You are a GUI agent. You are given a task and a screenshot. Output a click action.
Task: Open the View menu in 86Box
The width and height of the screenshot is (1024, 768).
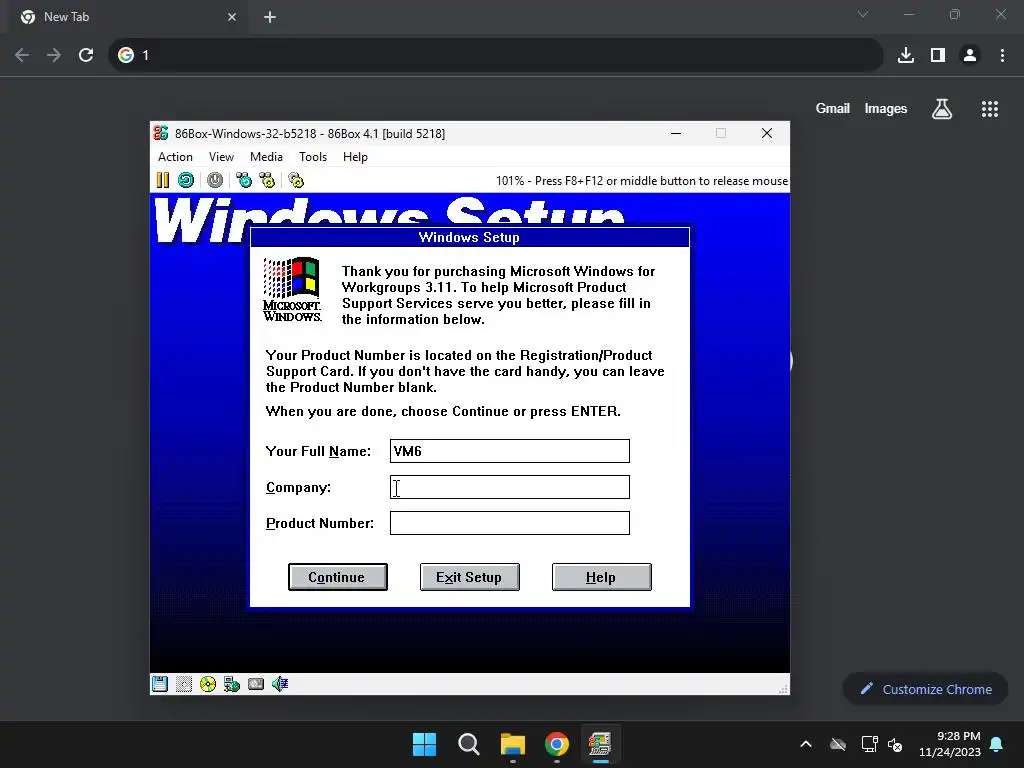[x=221, y=157]
